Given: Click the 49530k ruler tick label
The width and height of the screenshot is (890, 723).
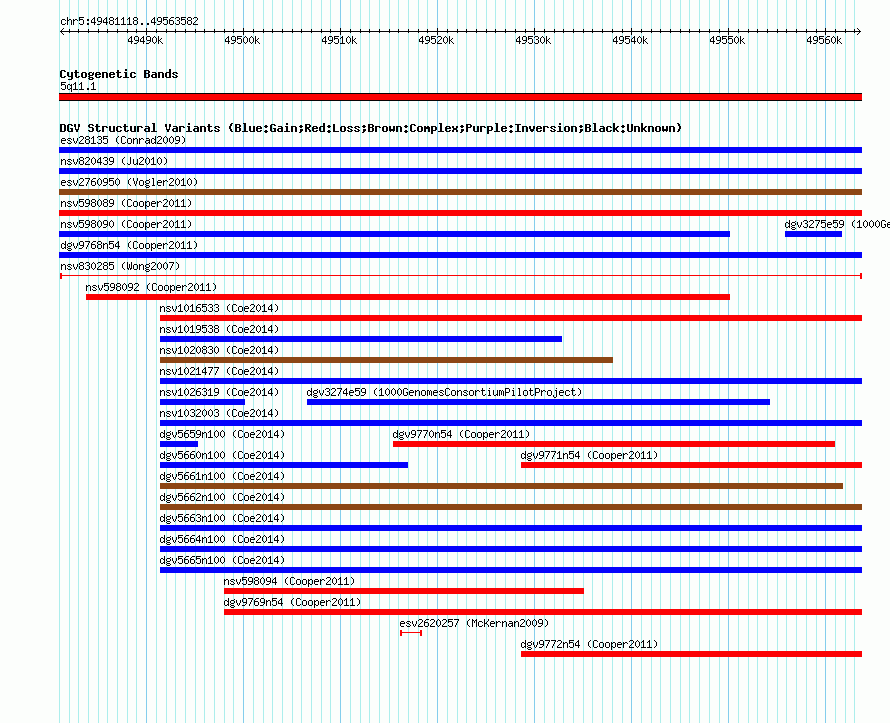Looking at the screenshot, I should point(534,40).
